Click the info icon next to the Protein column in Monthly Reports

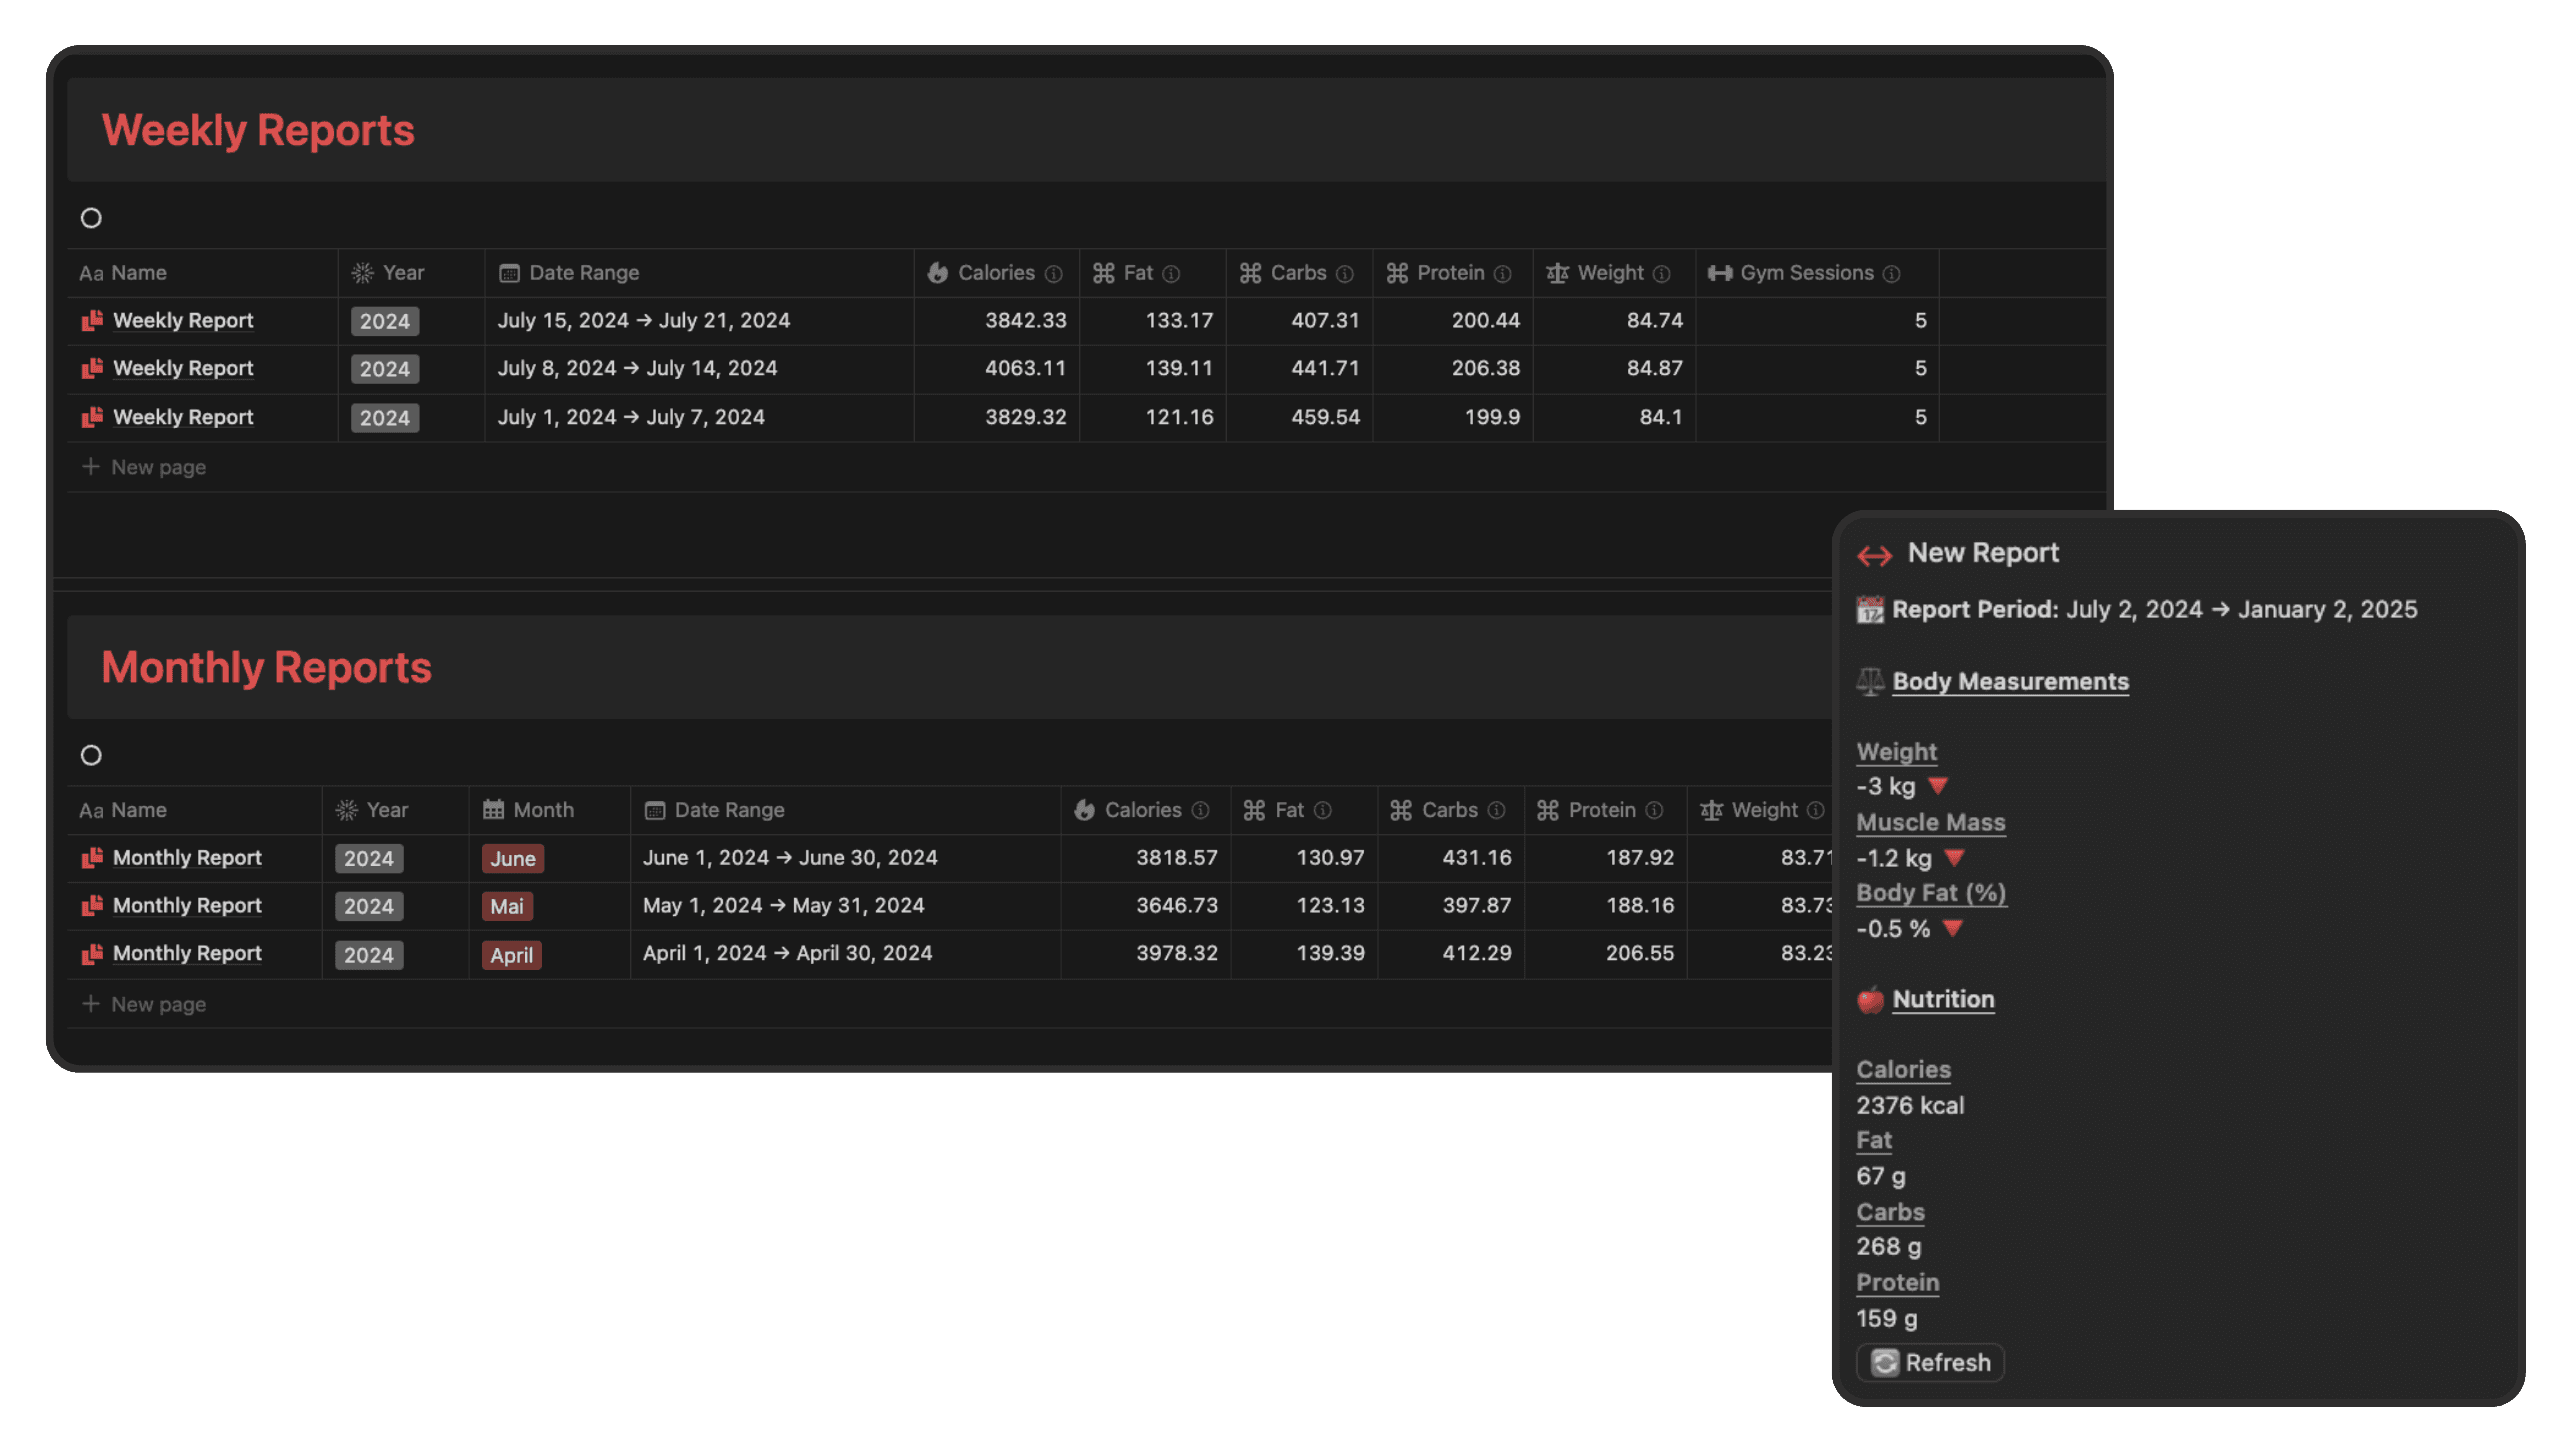point(1654,810)
